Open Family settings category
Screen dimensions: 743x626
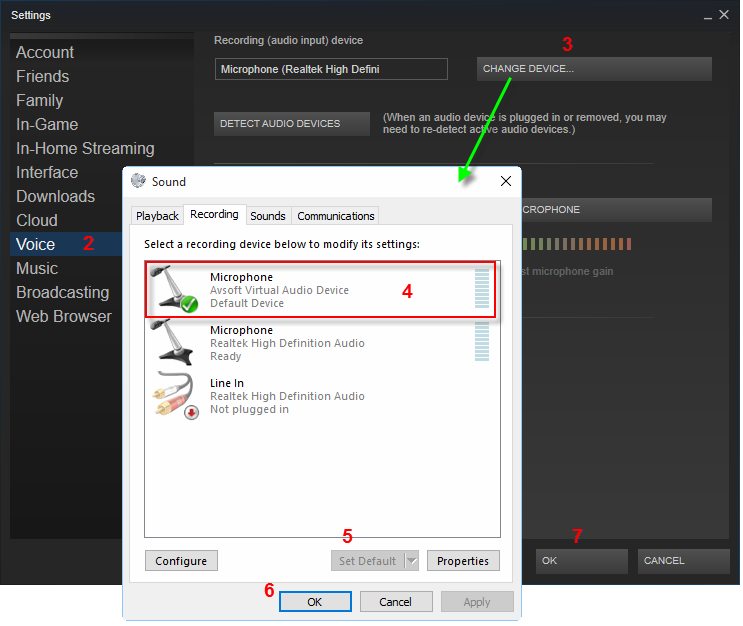pyautogui.click(x=40, y=100)
